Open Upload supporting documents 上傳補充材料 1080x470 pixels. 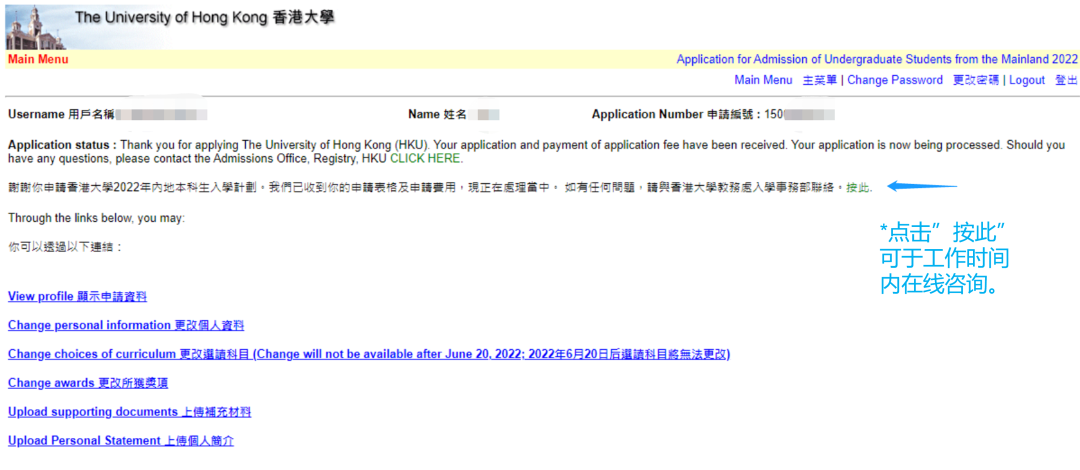[x=129, y=412]
